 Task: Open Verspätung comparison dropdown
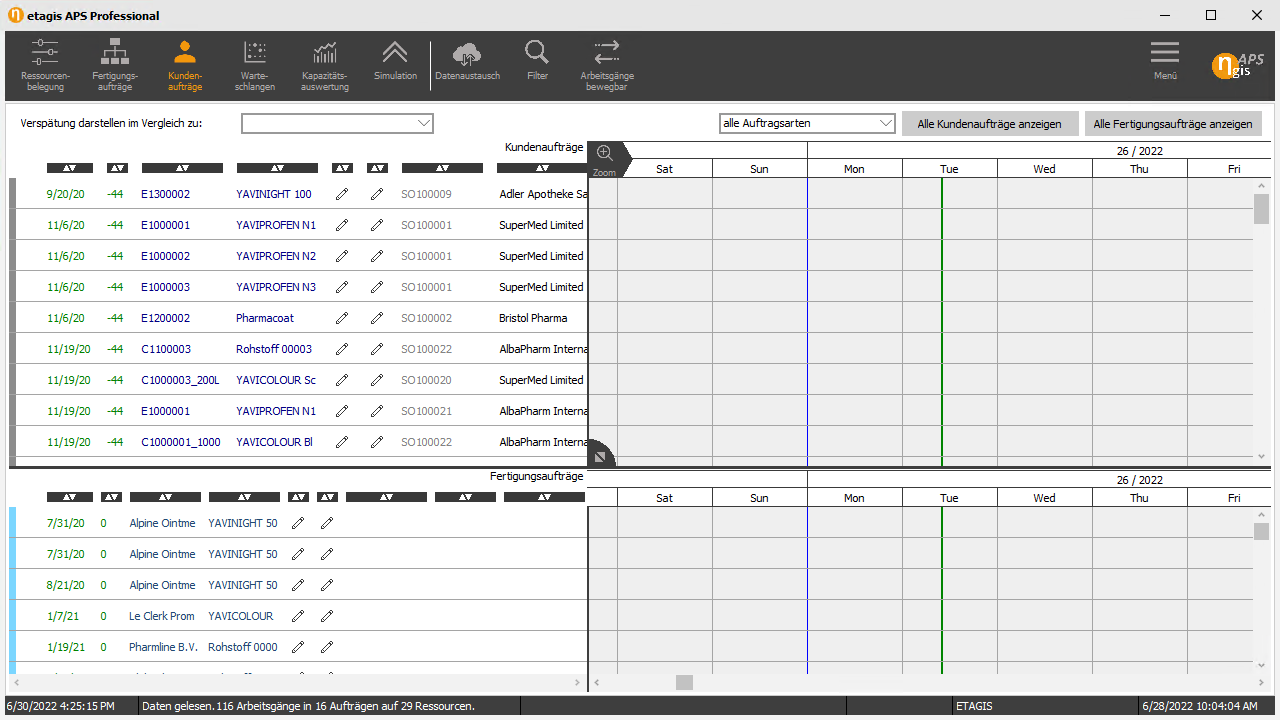point(337,123)
